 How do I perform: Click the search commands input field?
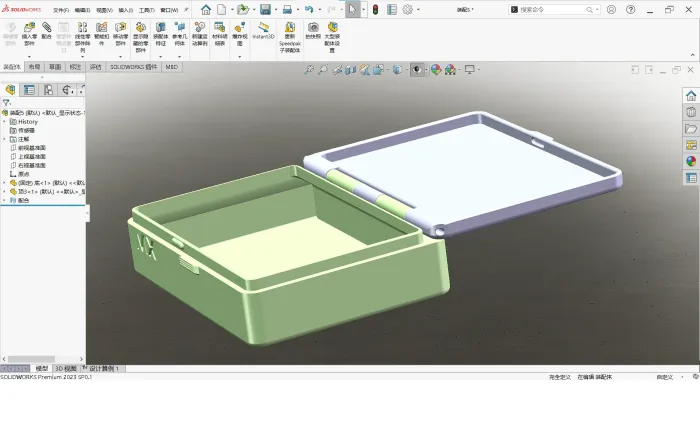[x=553, y=9]
